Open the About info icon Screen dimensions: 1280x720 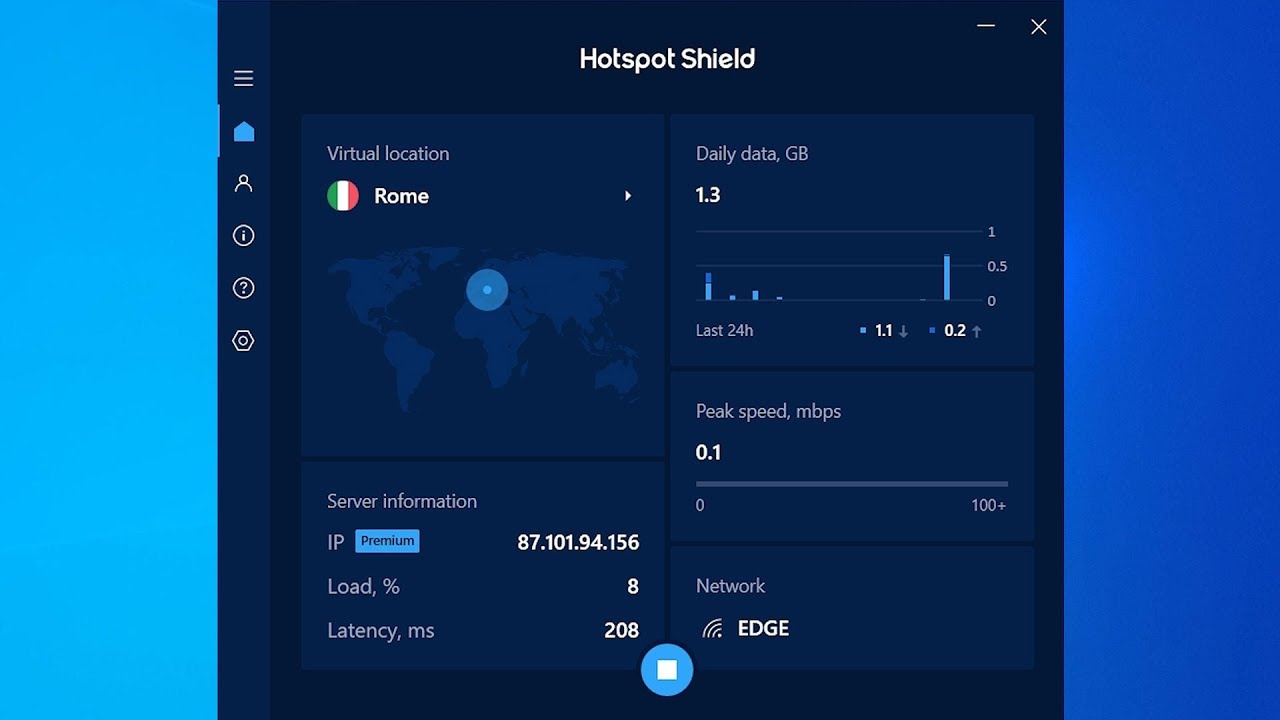[243, 236]
